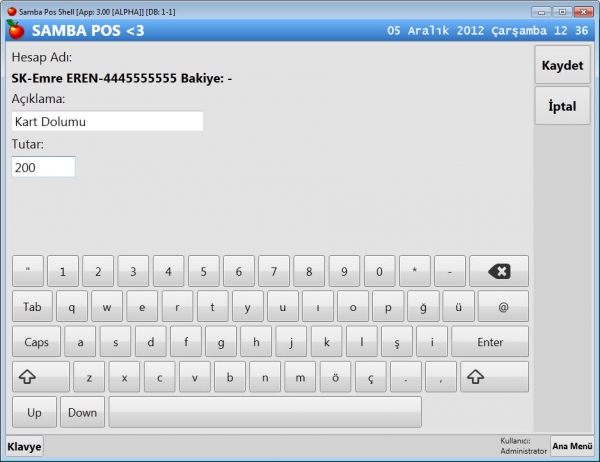
Task: Focus the Tutar amount field
Action: pyautogui.click(x=43, y=167)
